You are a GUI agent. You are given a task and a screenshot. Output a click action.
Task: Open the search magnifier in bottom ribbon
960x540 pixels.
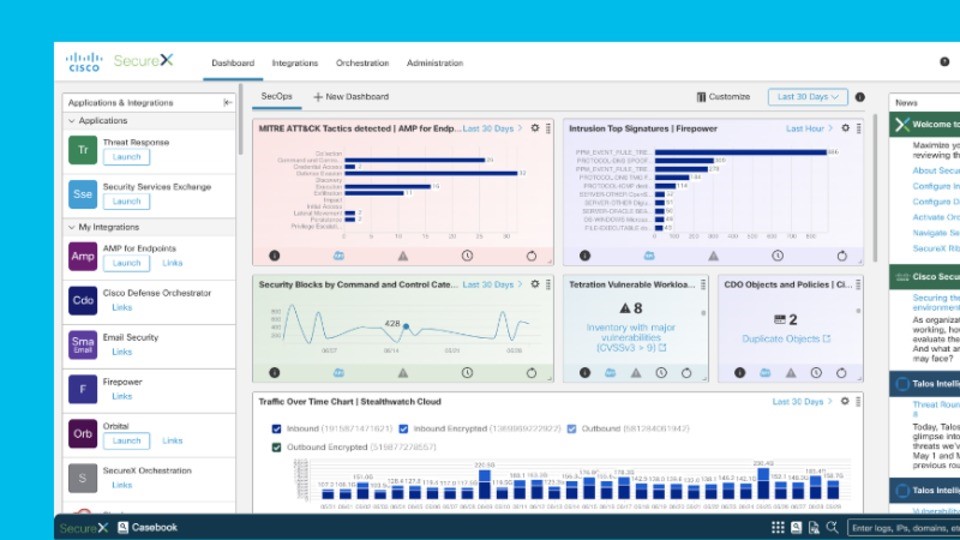pos(832,527)
